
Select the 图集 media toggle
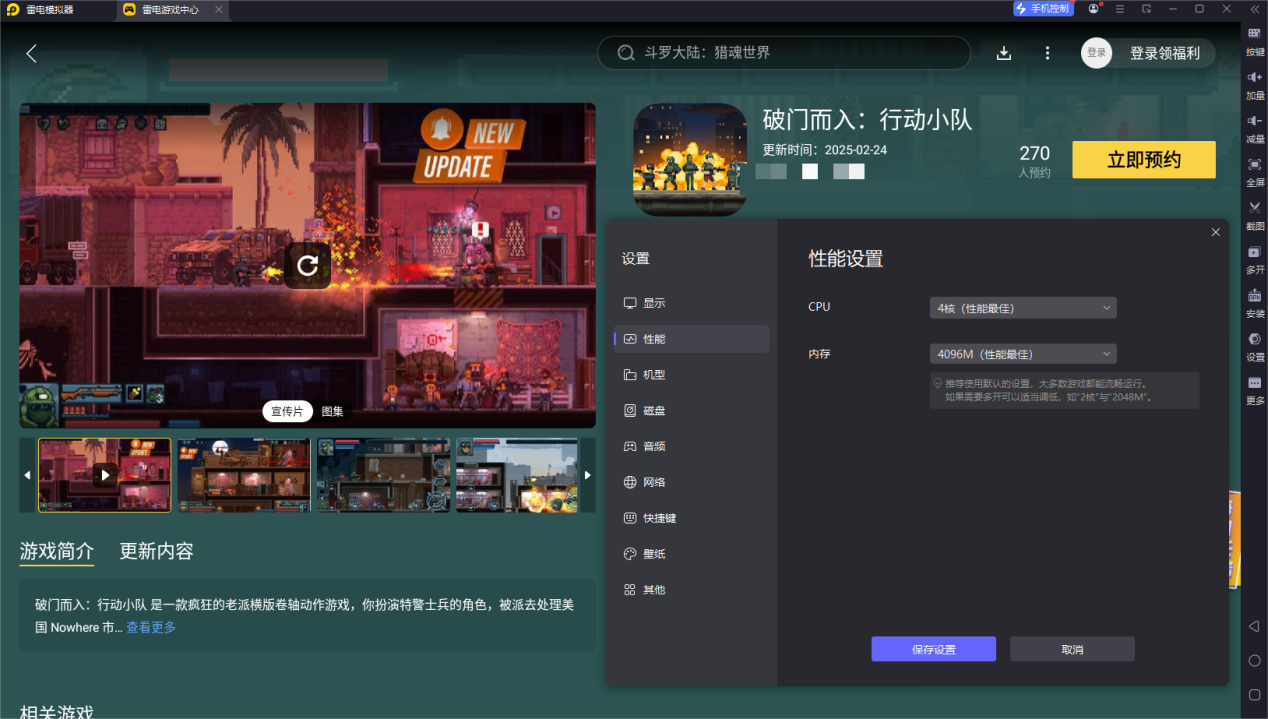(x=332, y=411)
